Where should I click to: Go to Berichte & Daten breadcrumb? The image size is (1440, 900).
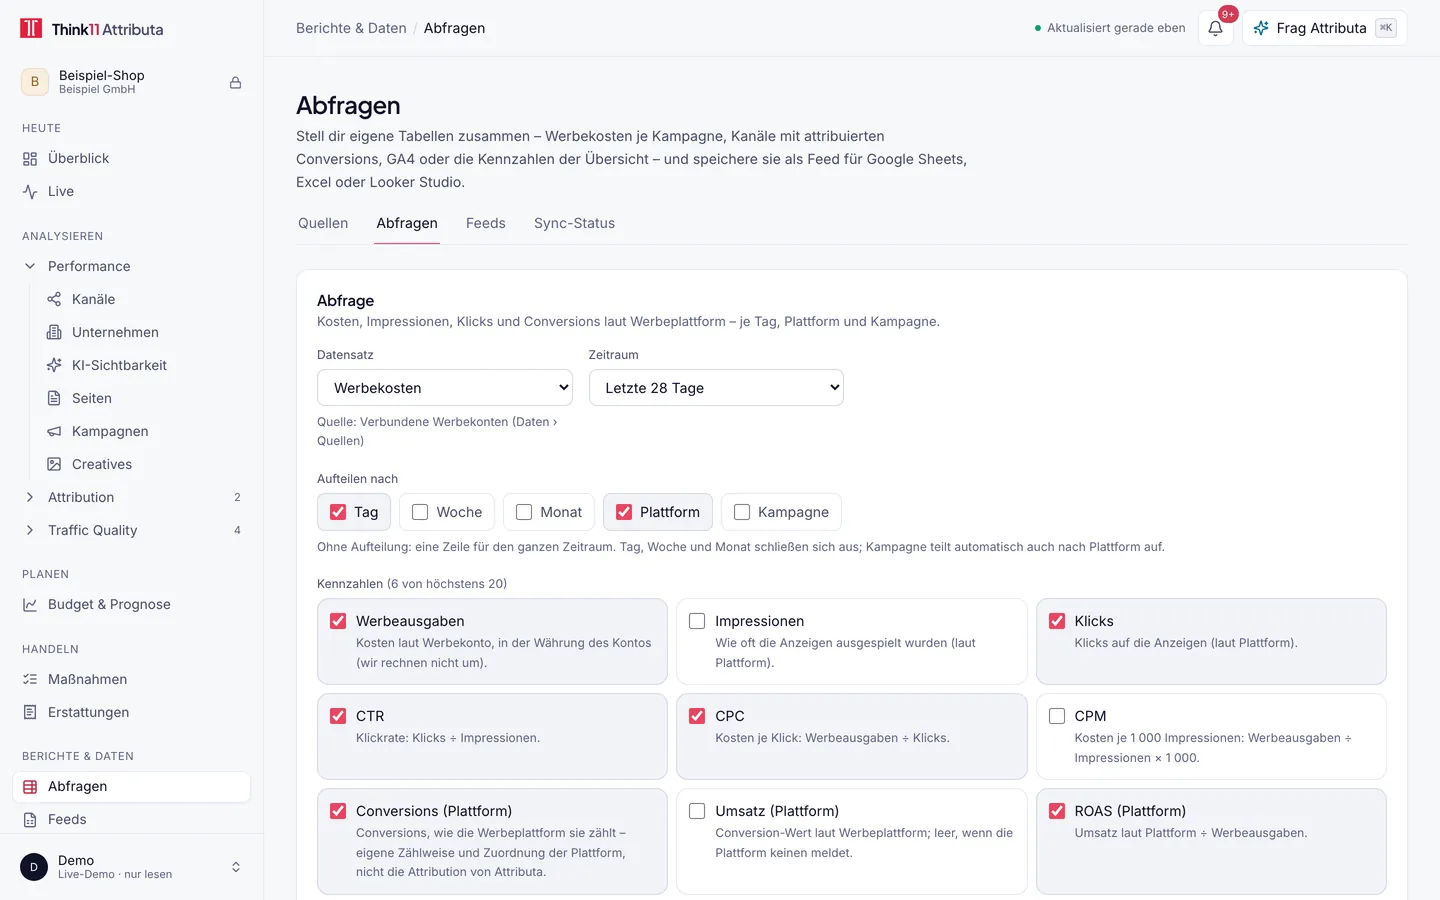pos(351,28)
